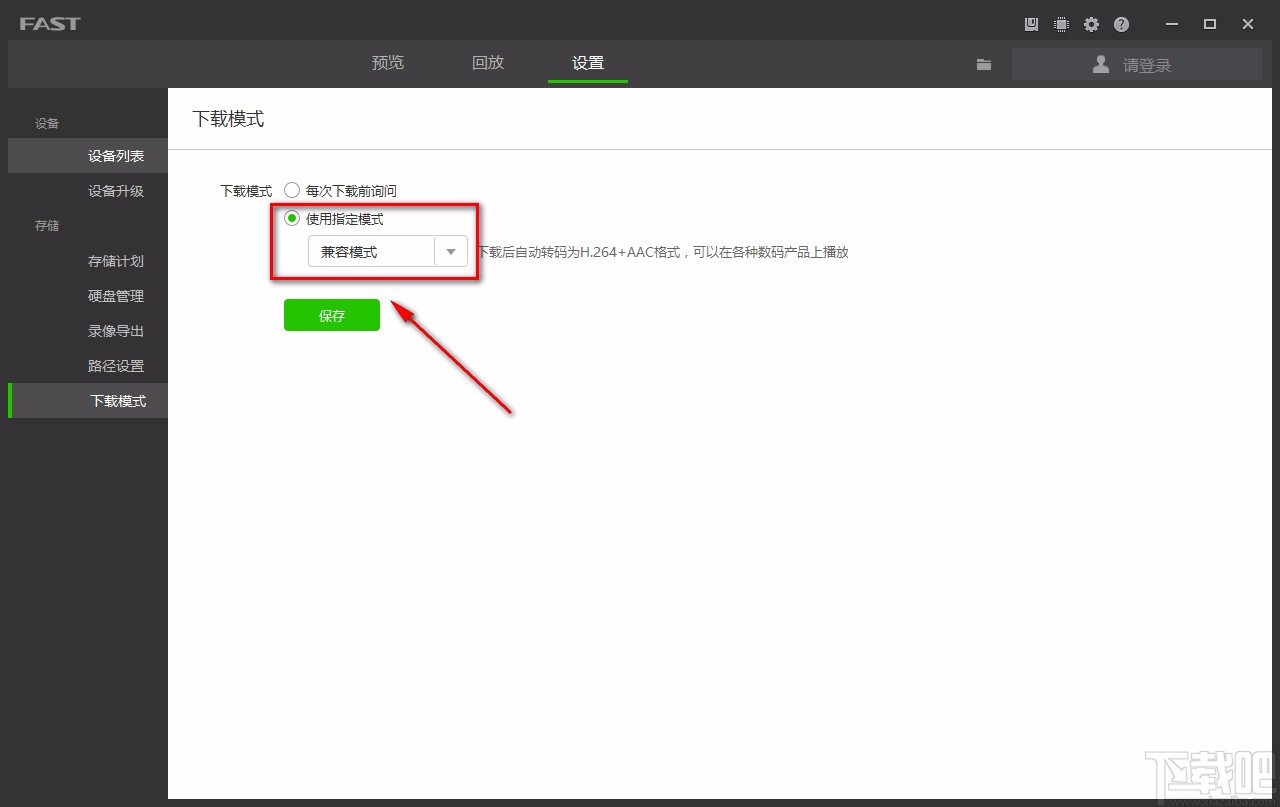The height and width of the screenshot is (807, 1280).
Task: Open 录像导出 in the sidebar
Action: 116,331
